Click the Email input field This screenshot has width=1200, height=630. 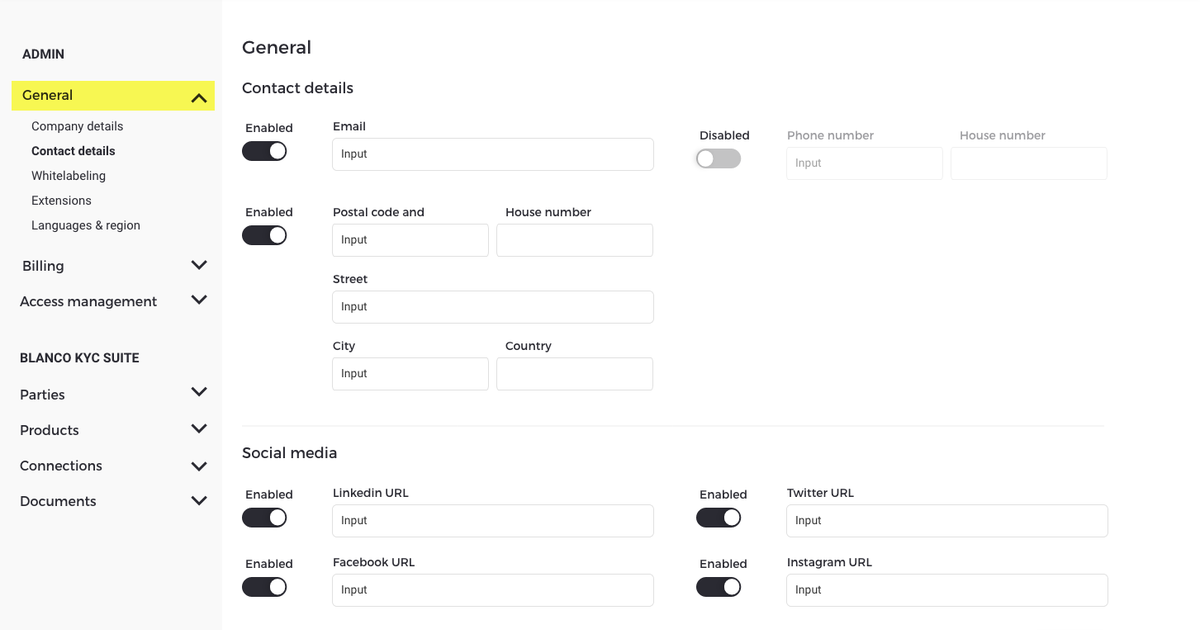click(493, 155)
